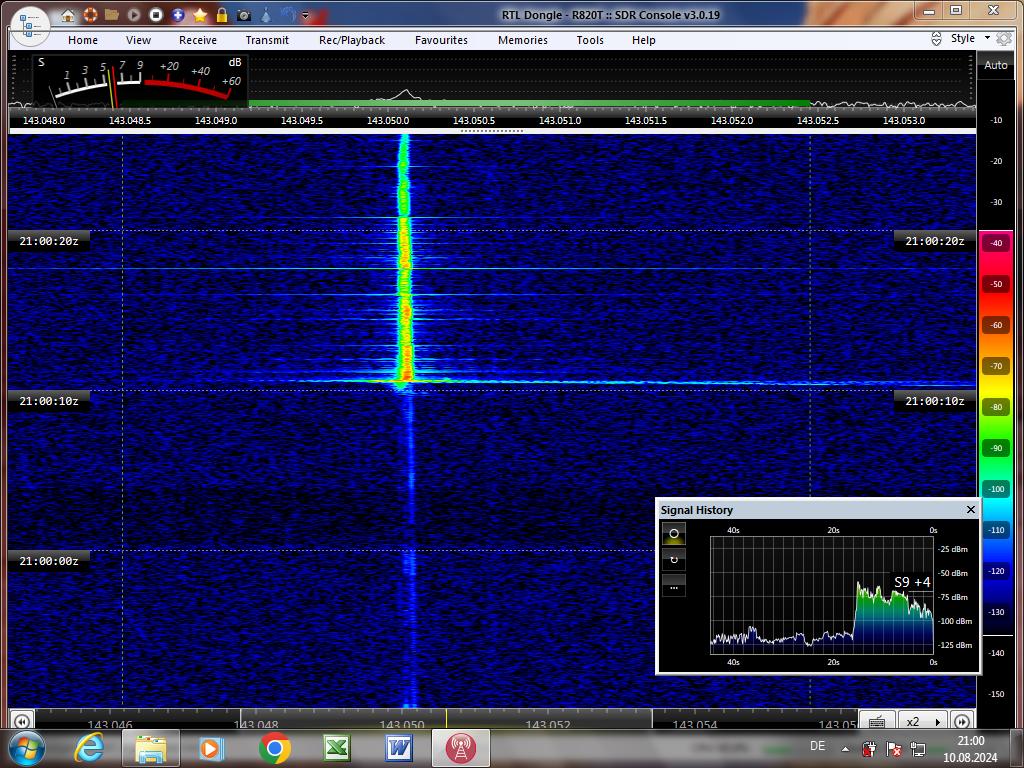Click the scroll left rewind button
This screenshot has height=768, width=1024.
pyautogui.click(x=21, y=721)
